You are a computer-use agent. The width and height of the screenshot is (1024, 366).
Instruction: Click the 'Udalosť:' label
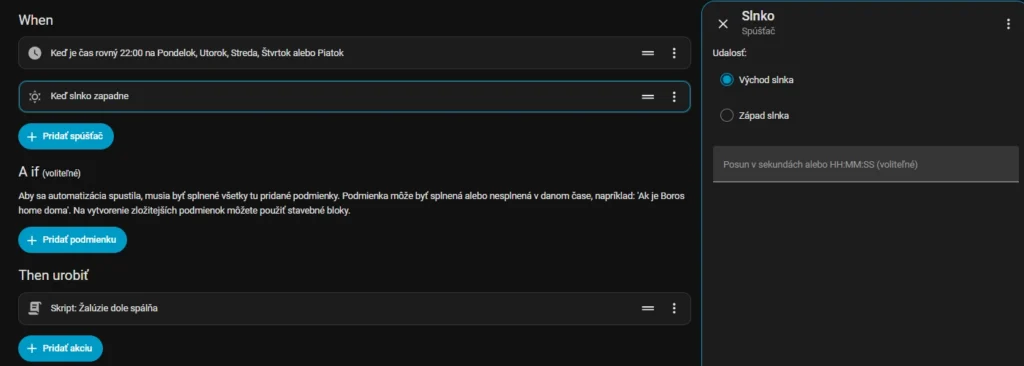(730, 53)
